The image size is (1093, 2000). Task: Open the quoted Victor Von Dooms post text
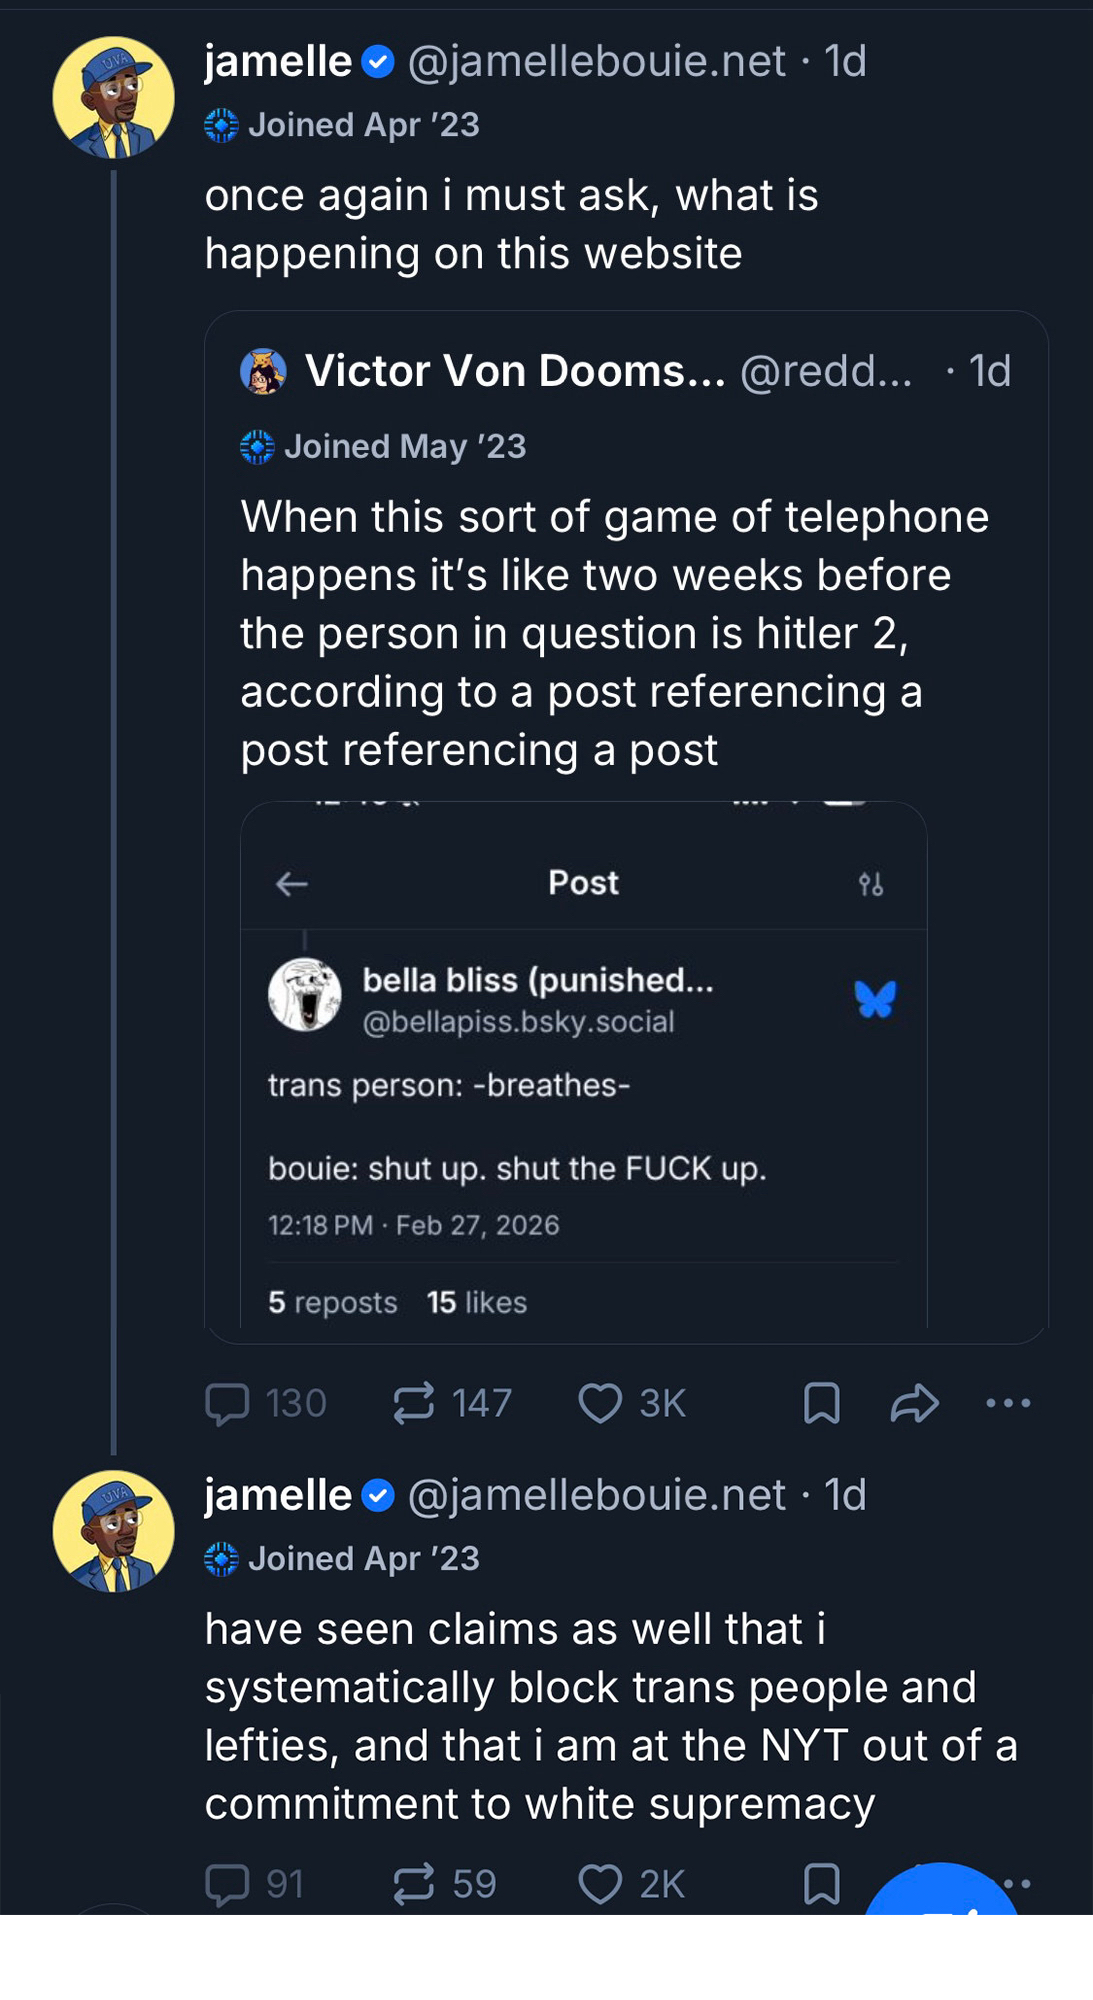click(614, 633)
